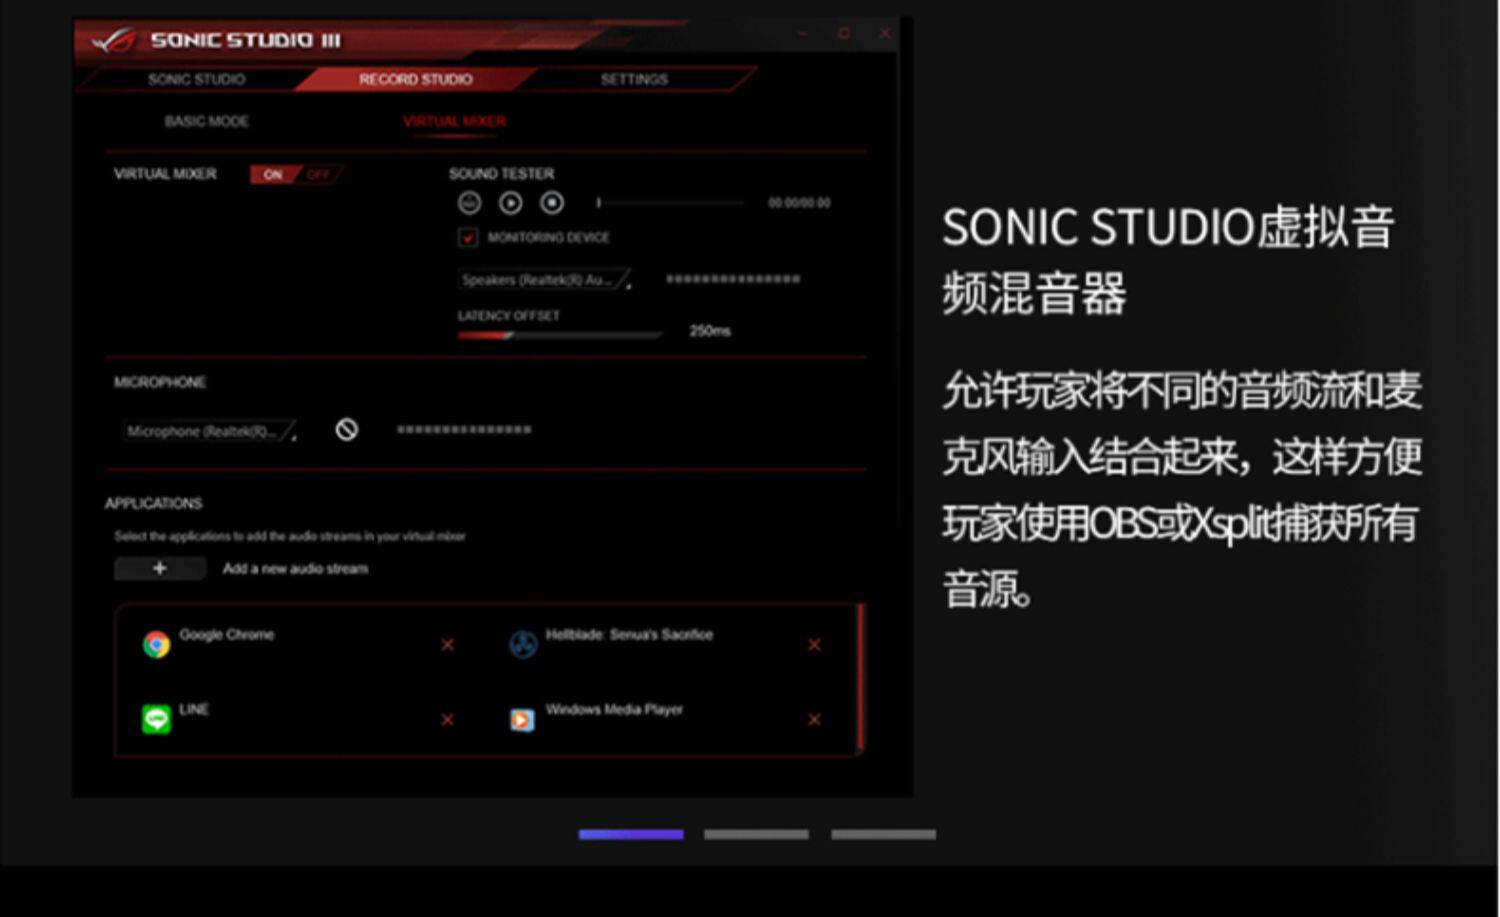
Task: Click the Sound Tester progress bar
Action: pyautogui.click(x=671, y=203)
